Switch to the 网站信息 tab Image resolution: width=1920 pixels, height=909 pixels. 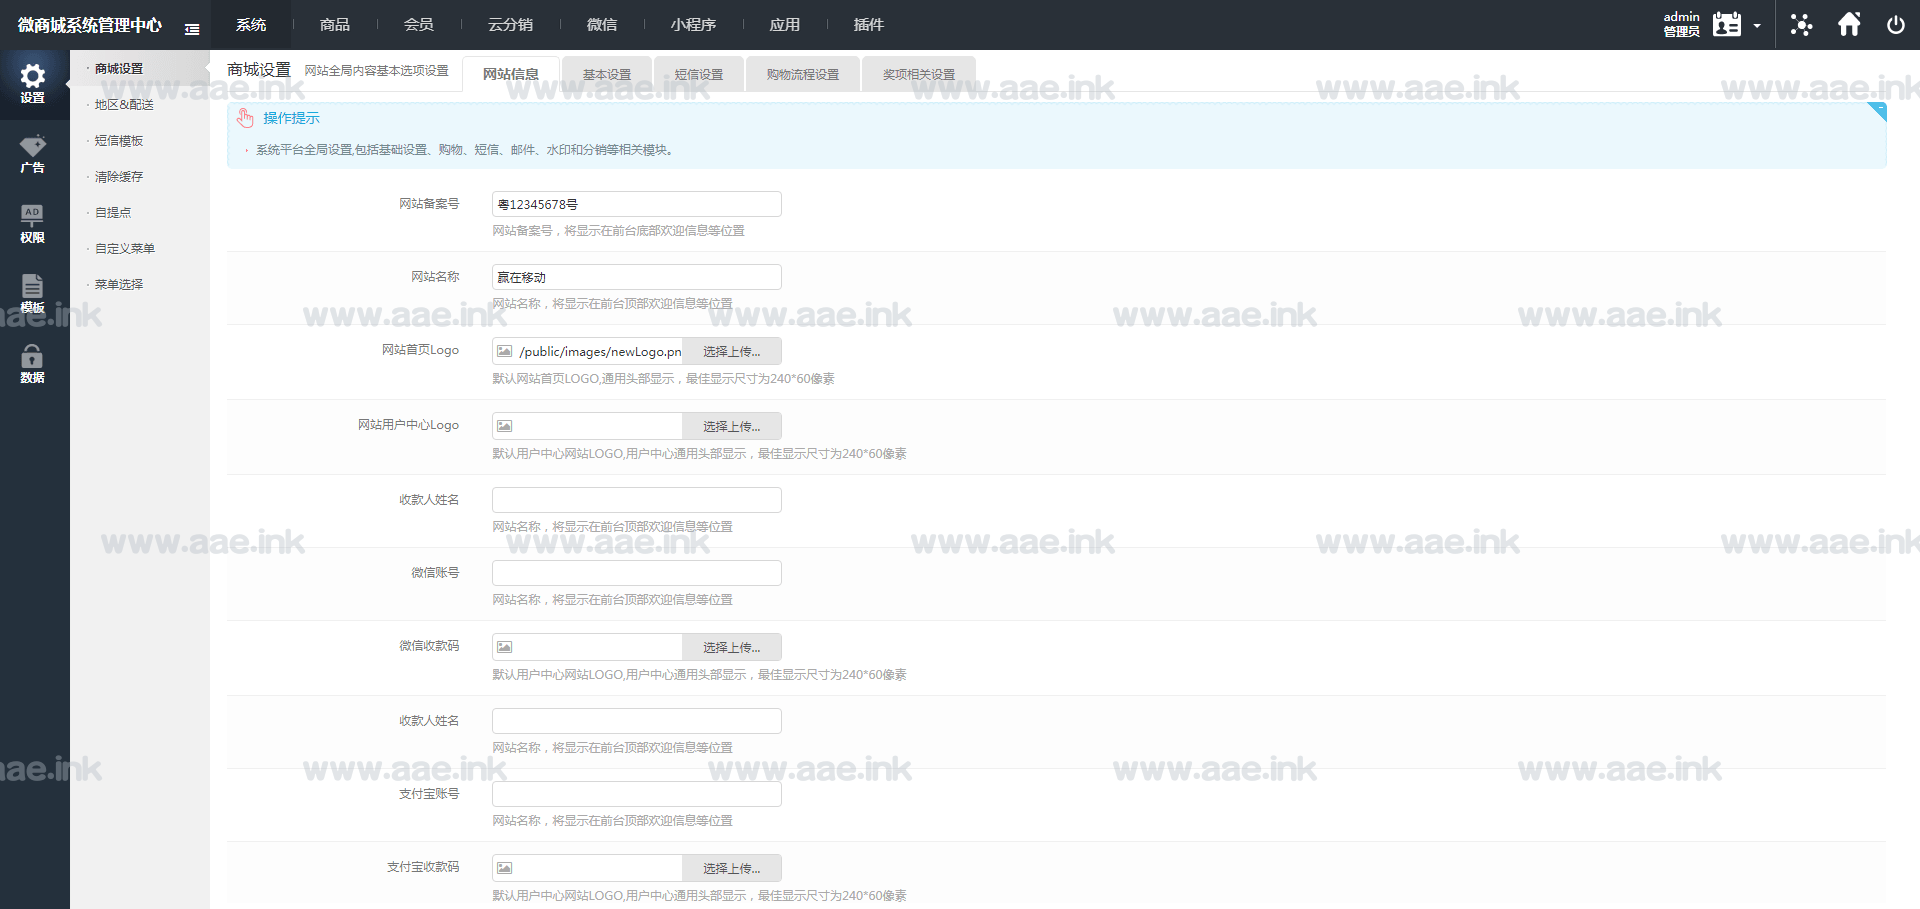pyautogui.click(x=511, y=74)
